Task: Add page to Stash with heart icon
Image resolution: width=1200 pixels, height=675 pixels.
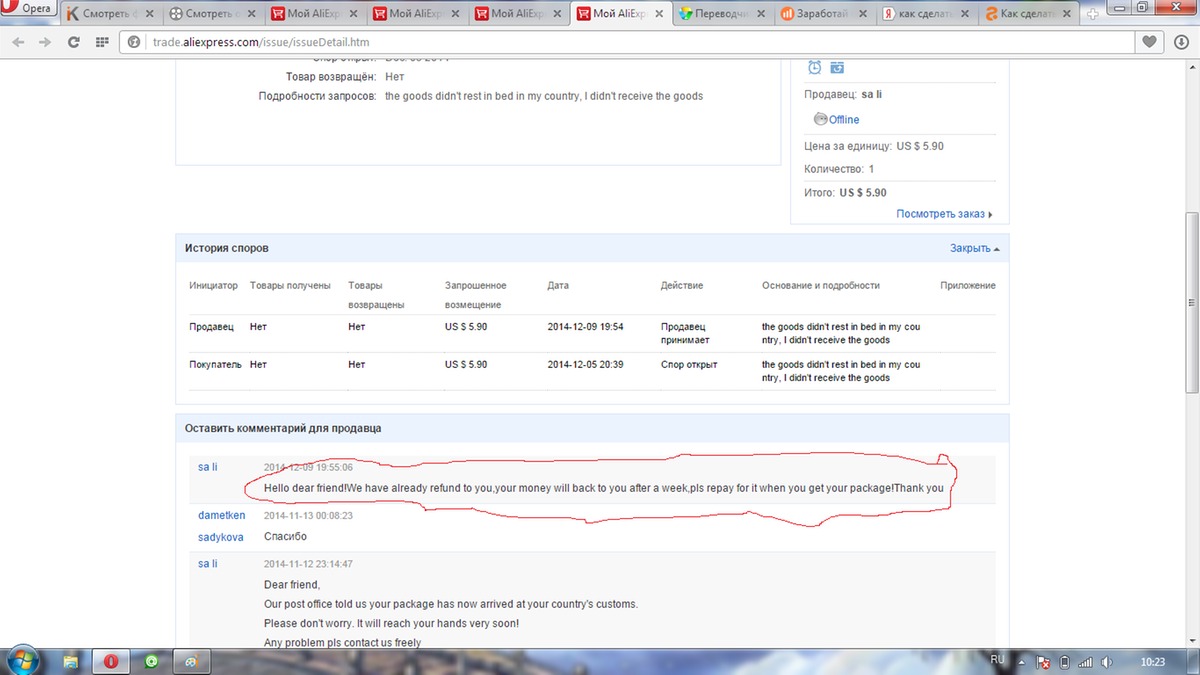Action: click(1150, 42)
